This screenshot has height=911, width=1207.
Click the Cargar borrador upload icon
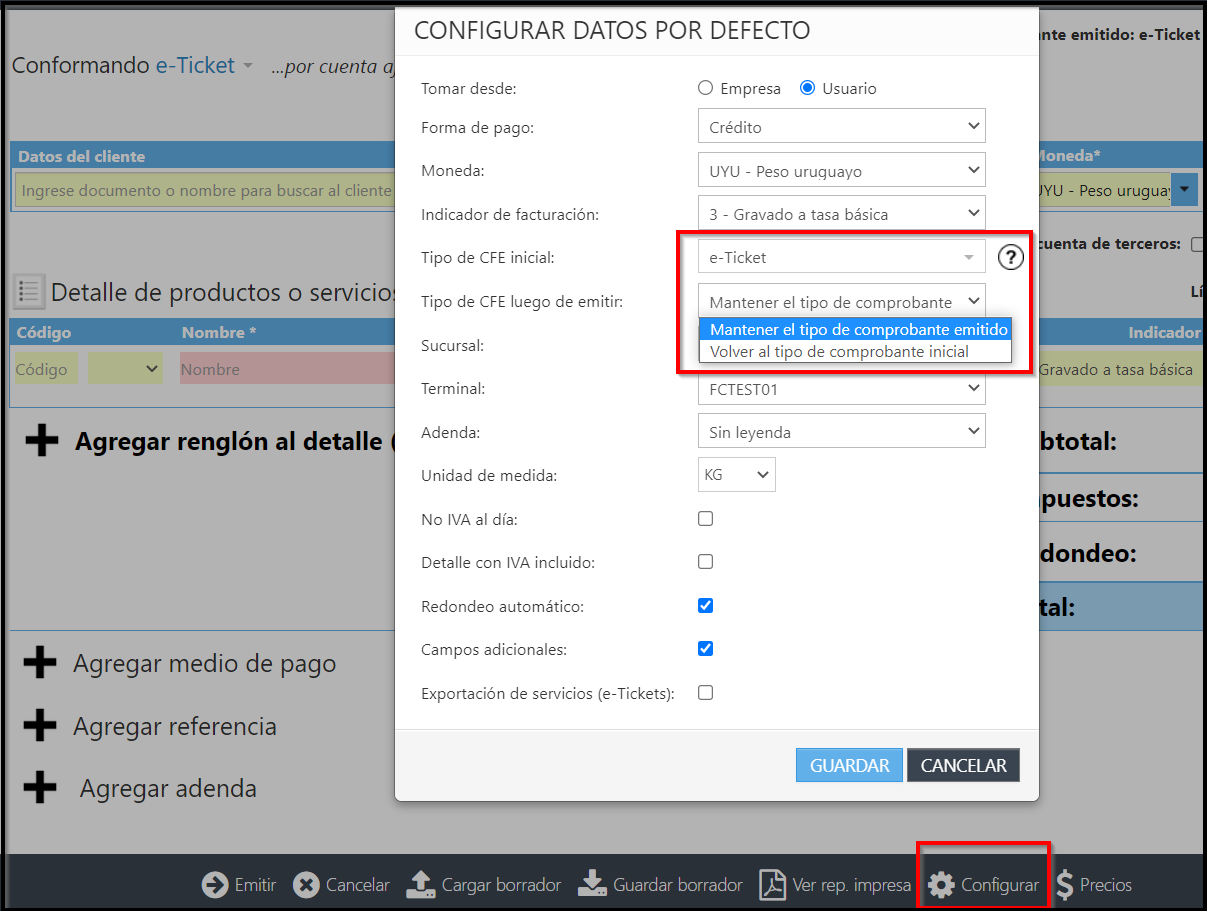tap(421, 885)
